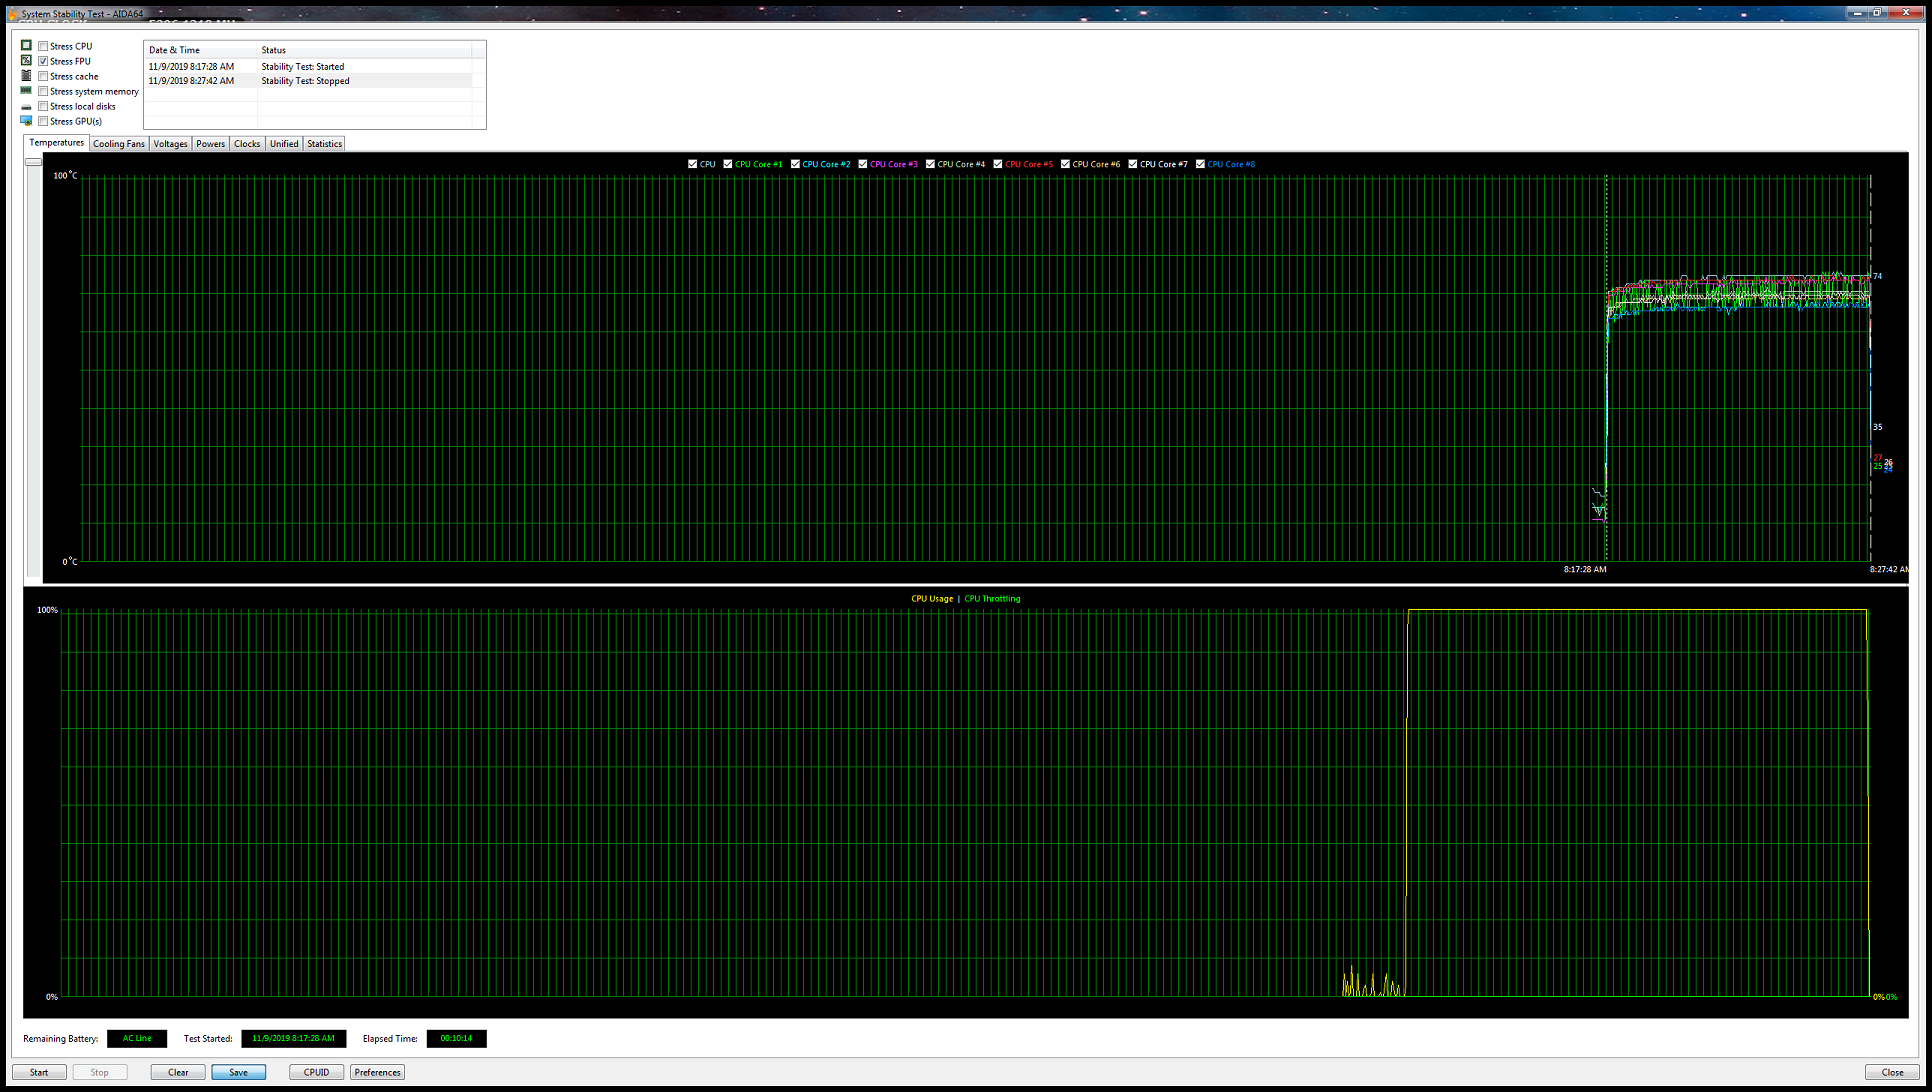Select the Temperatures tab
Image resolution: width=1932 pixels, height=1092 pixels.
click(x=56, y=143)
